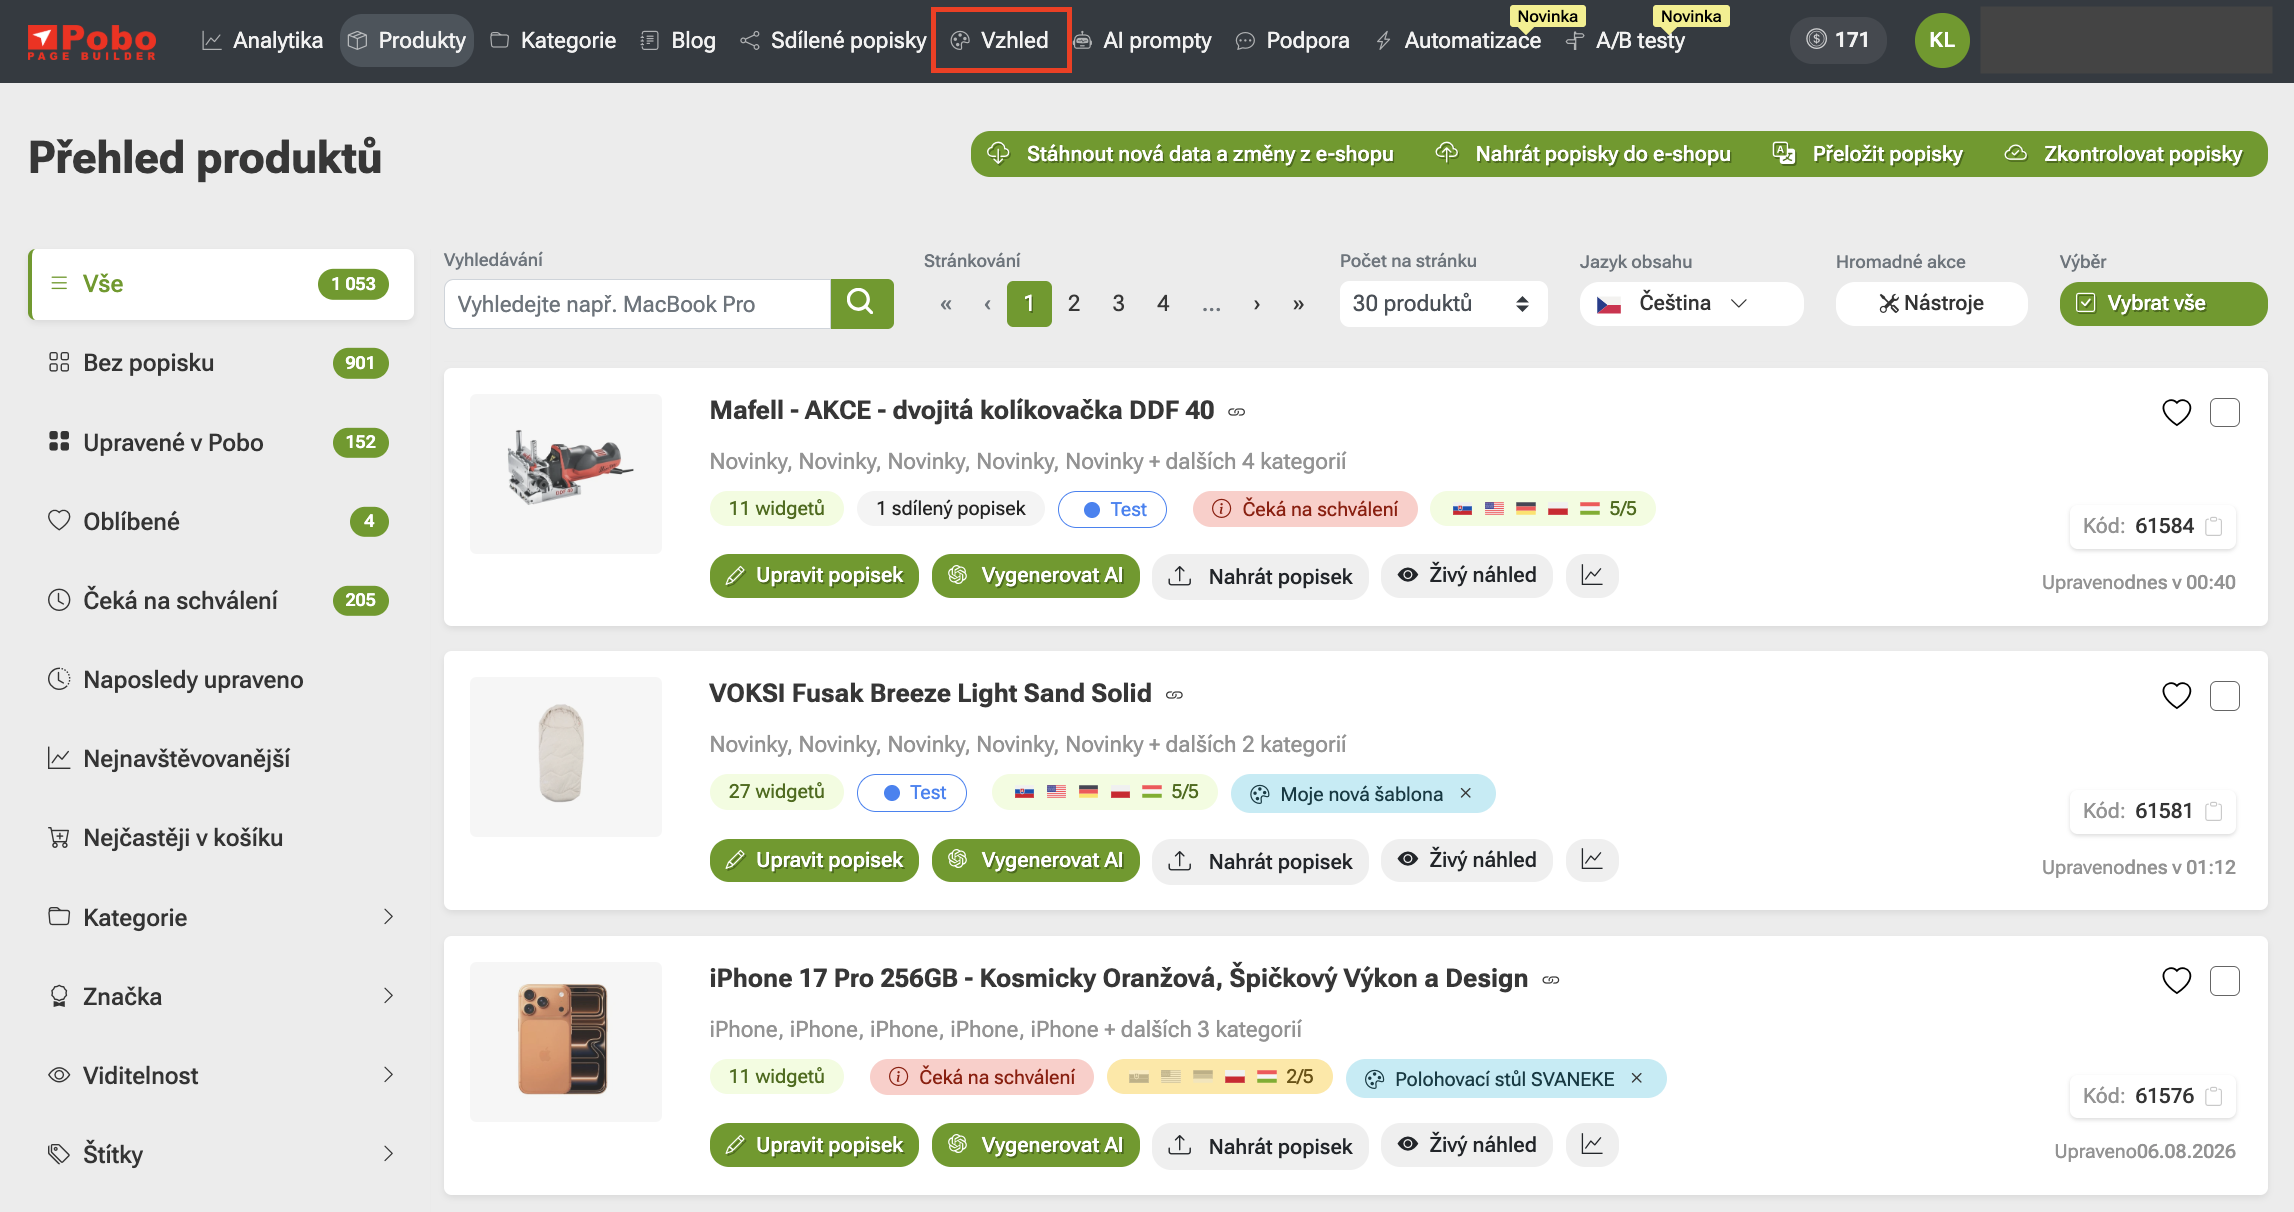
Task: Open the Analytika nav item
Action: click(263, 40)
